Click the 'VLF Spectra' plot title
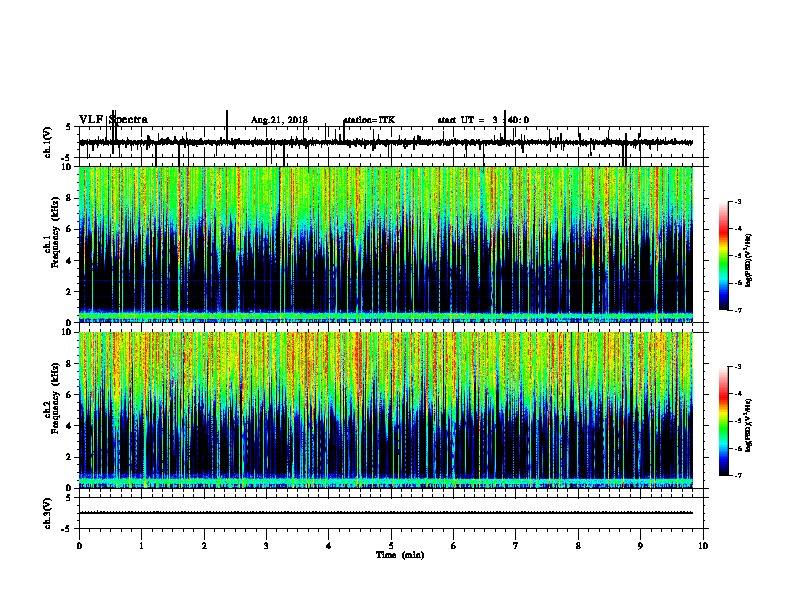792x612 pixels. [113, 120]
